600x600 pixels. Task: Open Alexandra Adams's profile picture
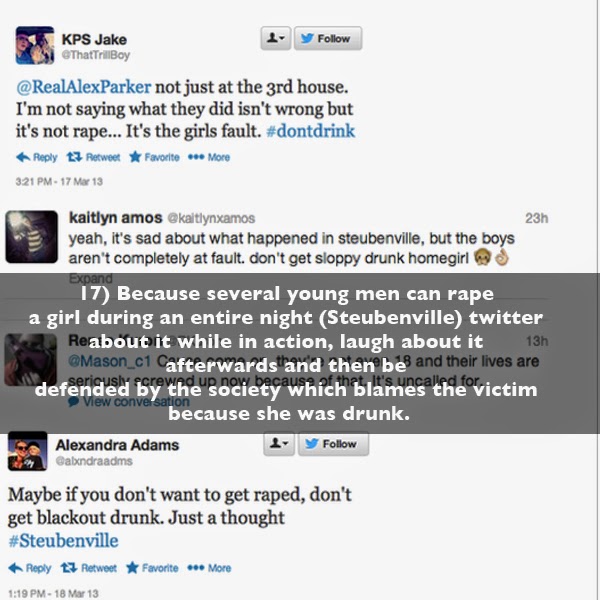[x=28, y=451]
